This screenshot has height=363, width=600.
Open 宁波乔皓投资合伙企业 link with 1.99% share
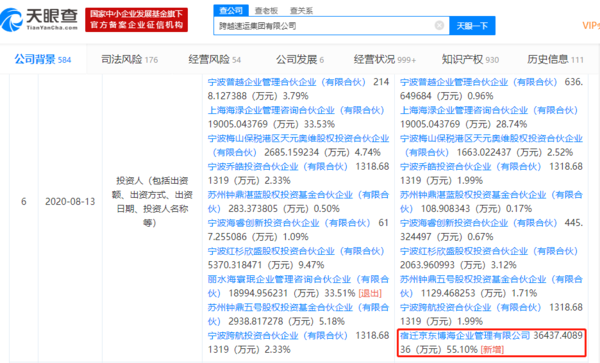[x=470, y=167]
